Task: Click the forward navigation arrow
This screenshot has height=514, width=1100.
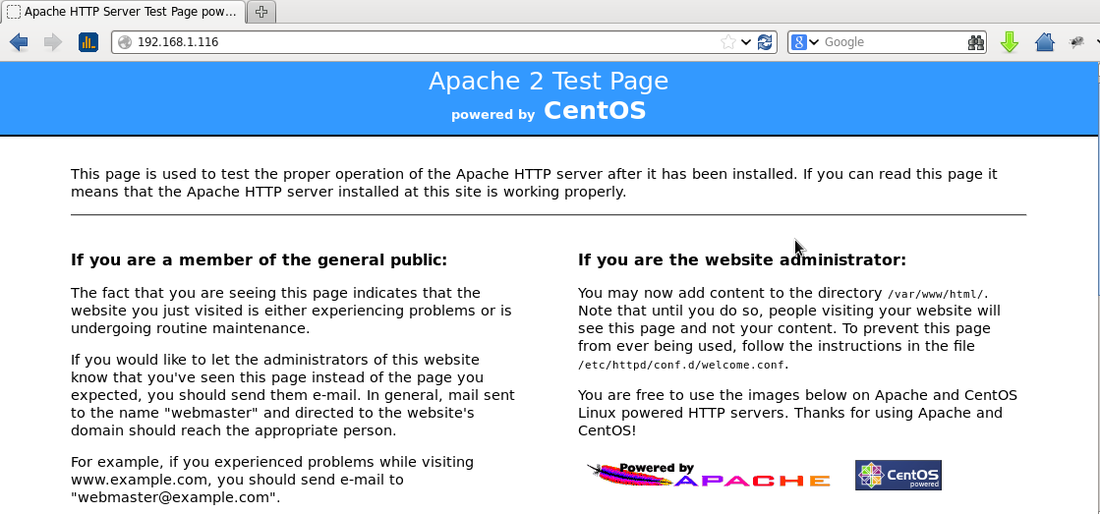Action: tap(52, 42)
